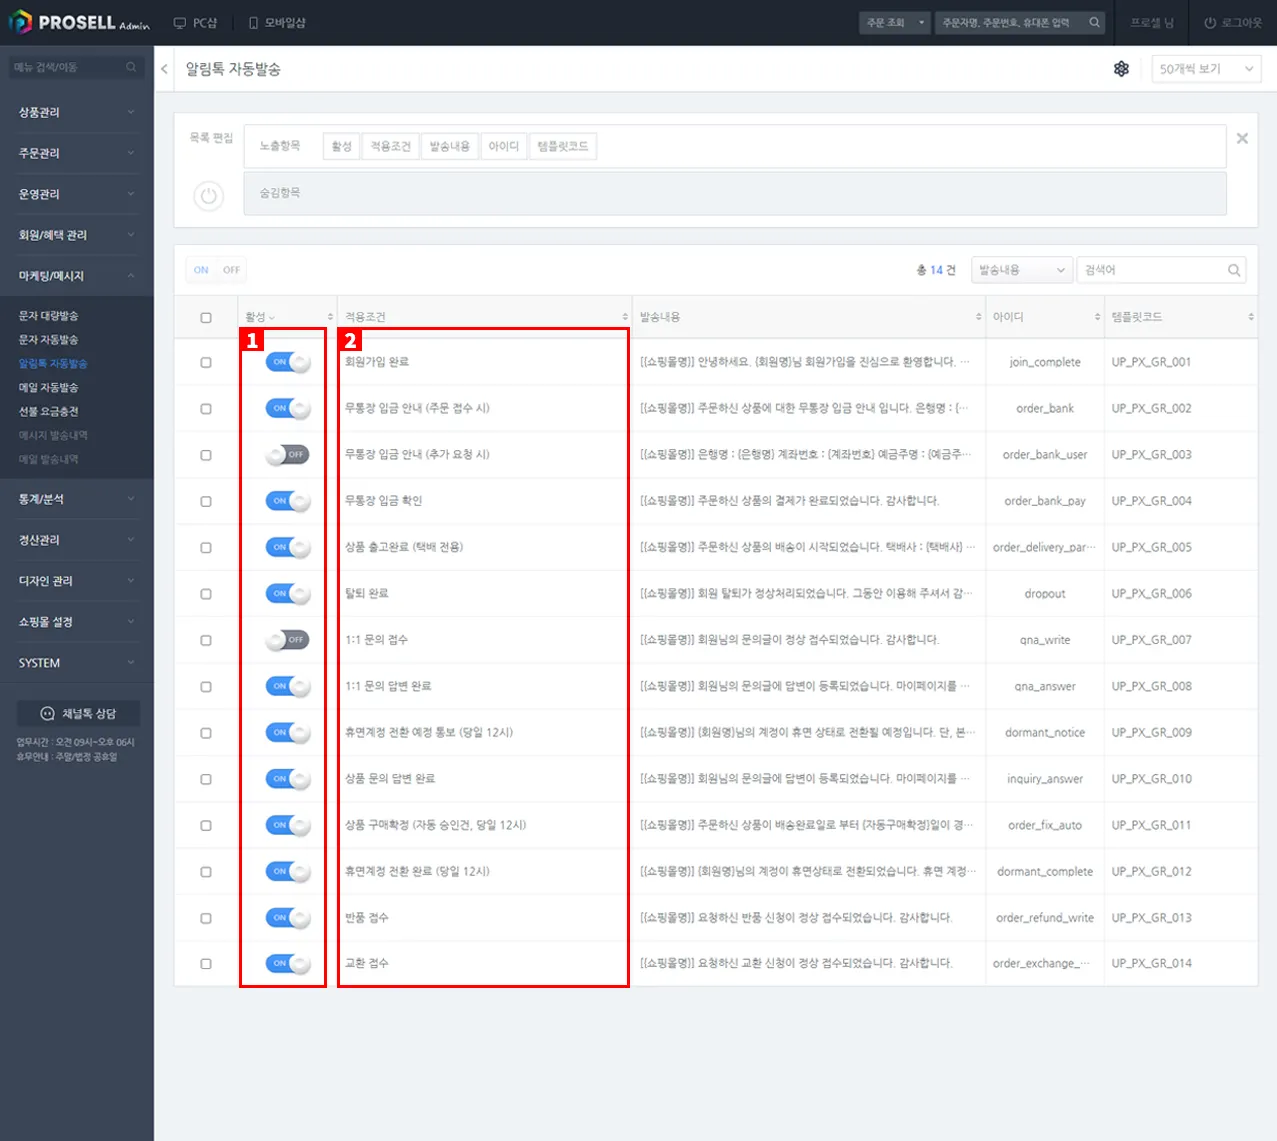Image resolution: width=1277 pixels, height=1141 pixels.
Task: Go to 문자 대량발송 submenu
Action: pyautogui.click(x=48, y=316)
